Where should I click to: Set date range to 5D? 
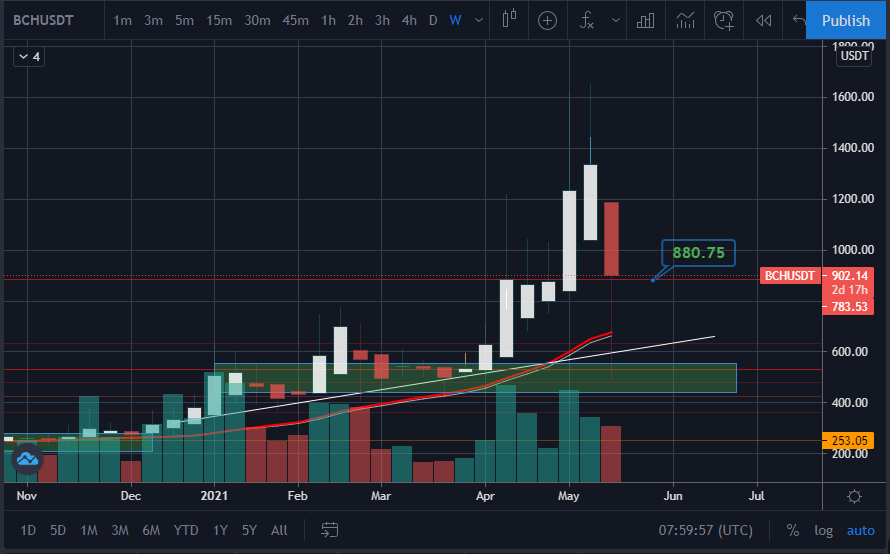coord(58,531)
